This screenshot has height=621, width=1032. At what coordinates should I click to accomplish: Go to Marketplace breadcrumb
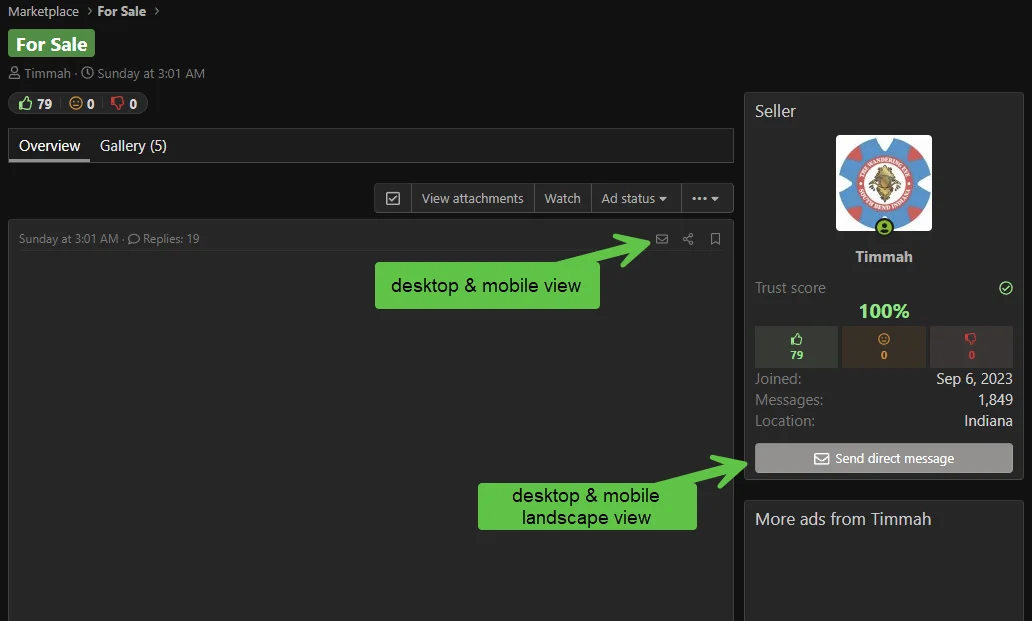tap(43, 11)
